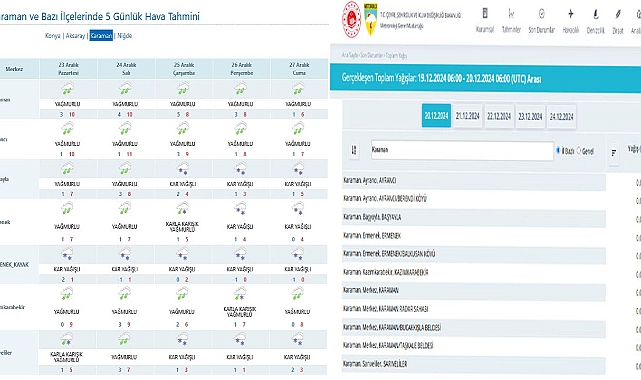Select the 21.12.2024 date tab
The image size is (641, 380).
468,116
